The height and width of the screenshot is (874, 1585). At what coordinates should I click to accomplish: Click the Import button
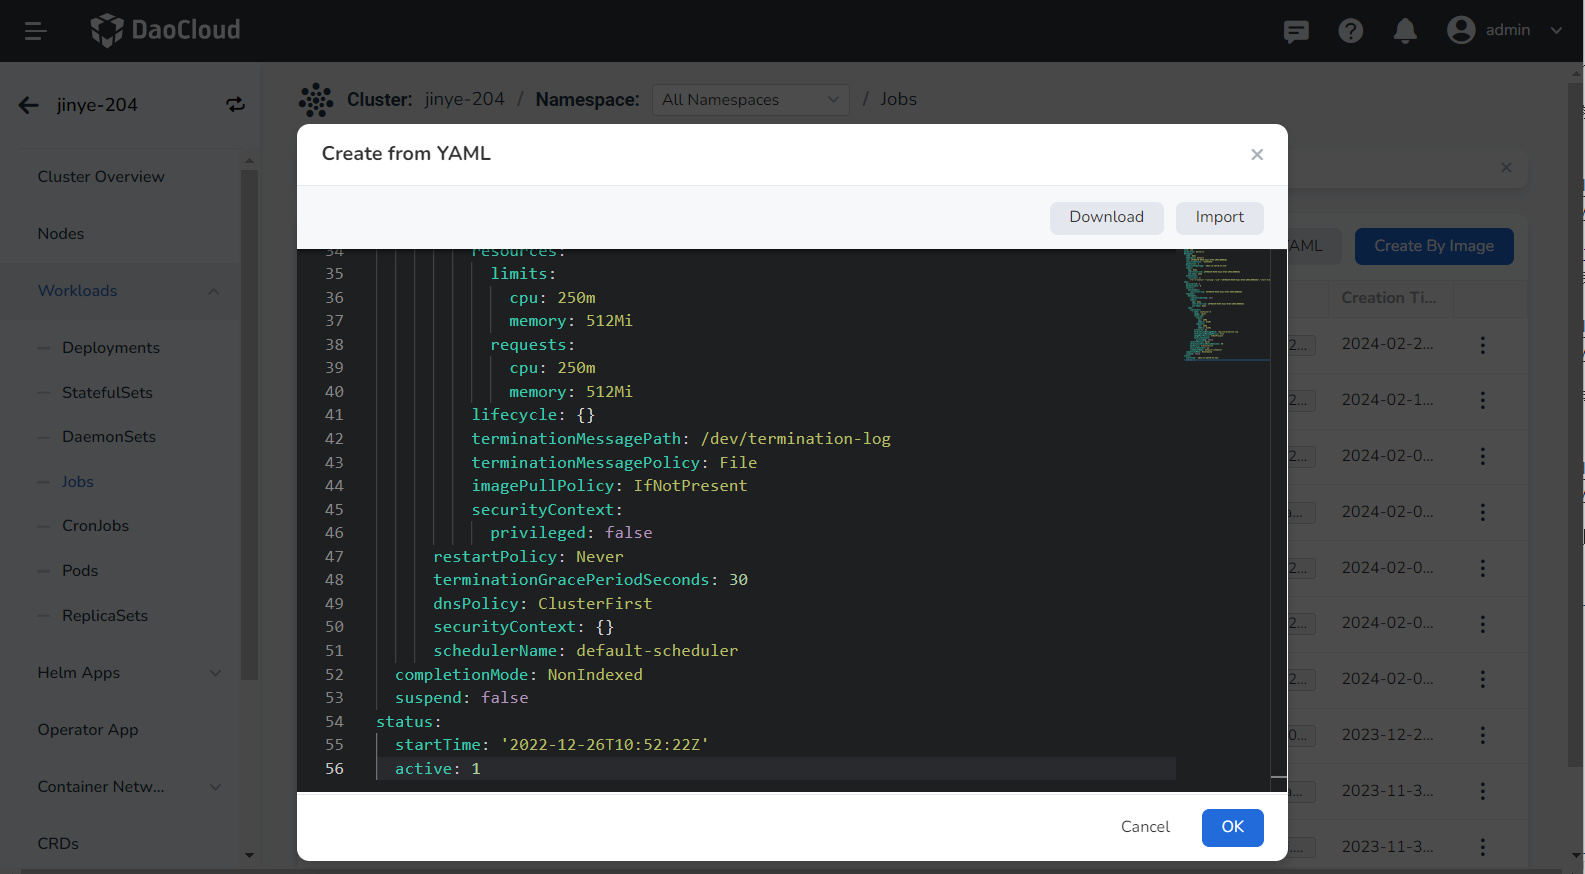click(x=1219, y=217)
